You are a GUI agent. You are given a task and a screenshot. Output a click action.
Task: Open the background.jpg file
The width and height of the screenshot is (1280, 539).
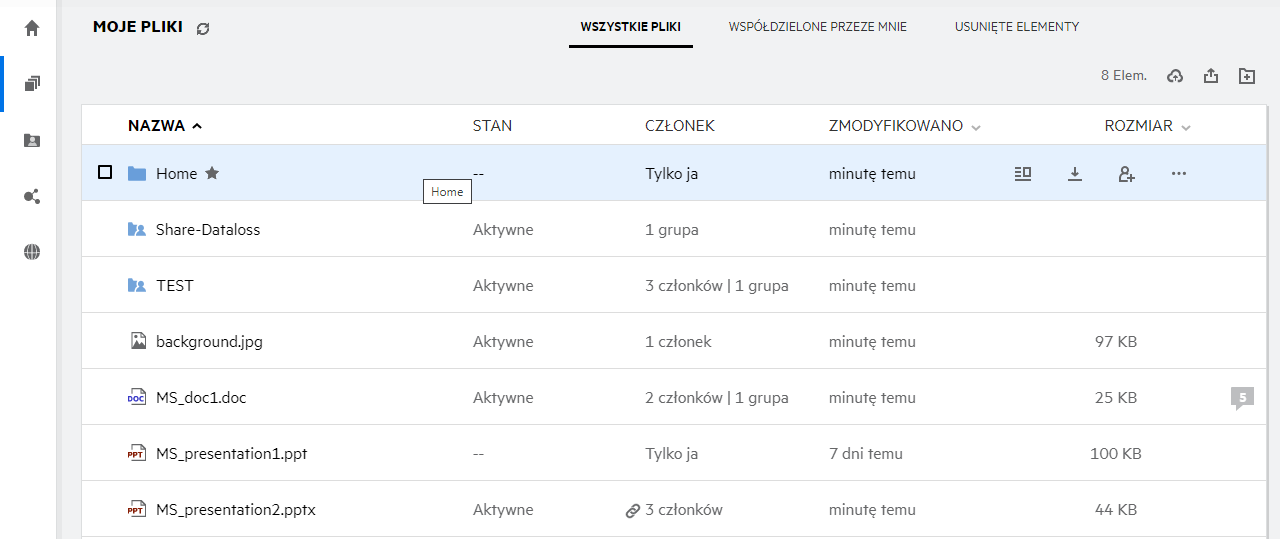(x=209, y=342)
